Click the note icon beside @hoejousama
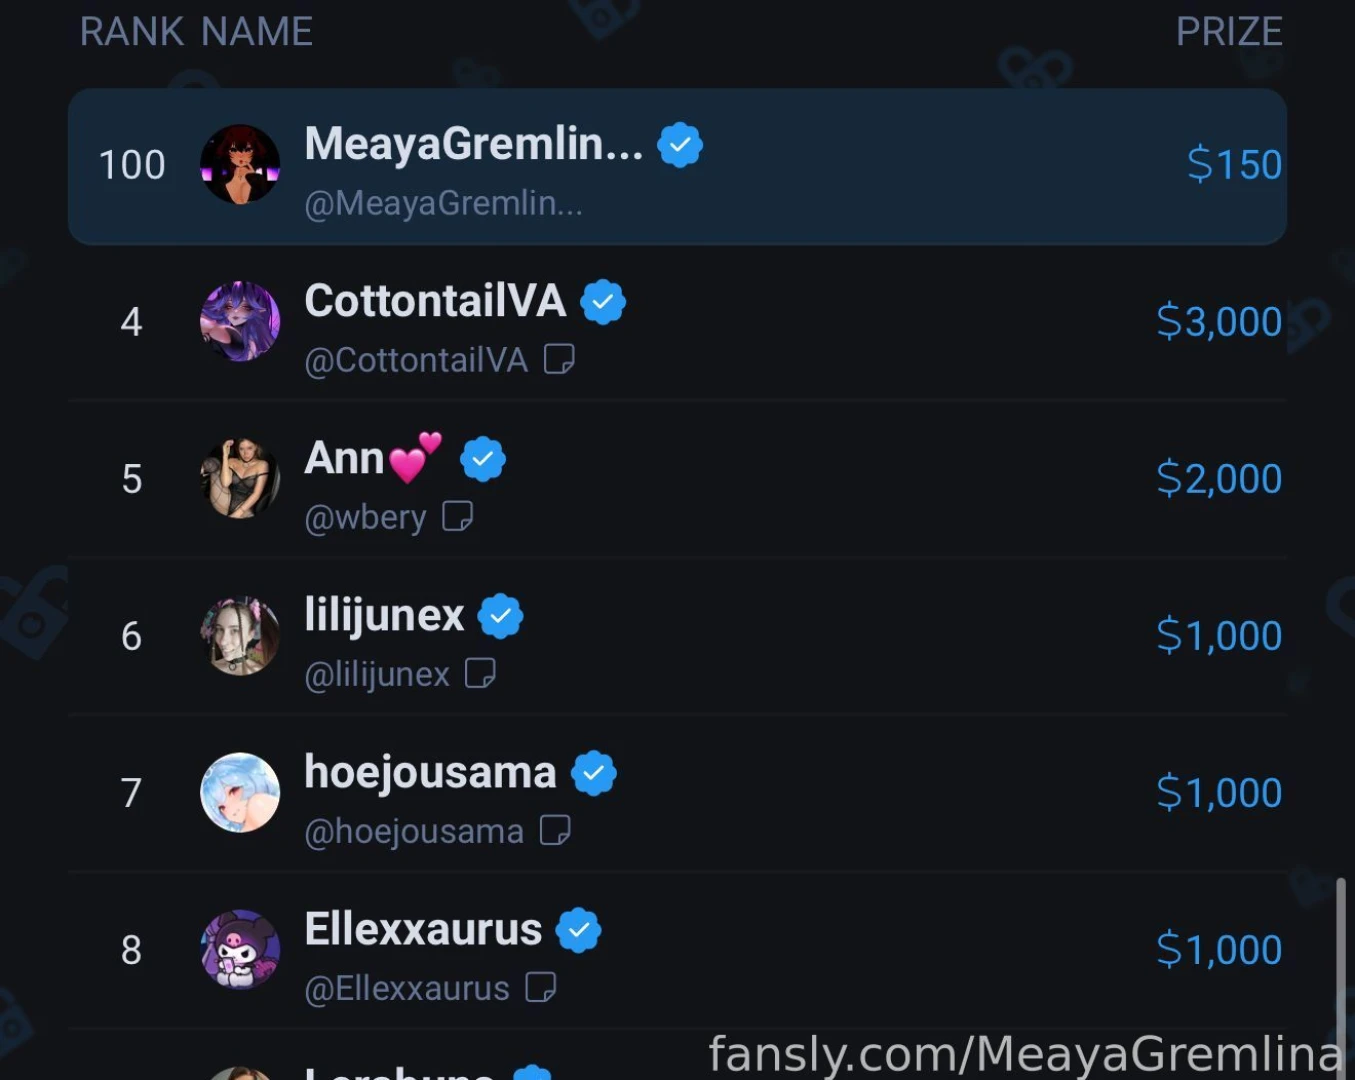Viewport: 1355px width, 1080px height. pyautogui.click(x=555, y=830)
